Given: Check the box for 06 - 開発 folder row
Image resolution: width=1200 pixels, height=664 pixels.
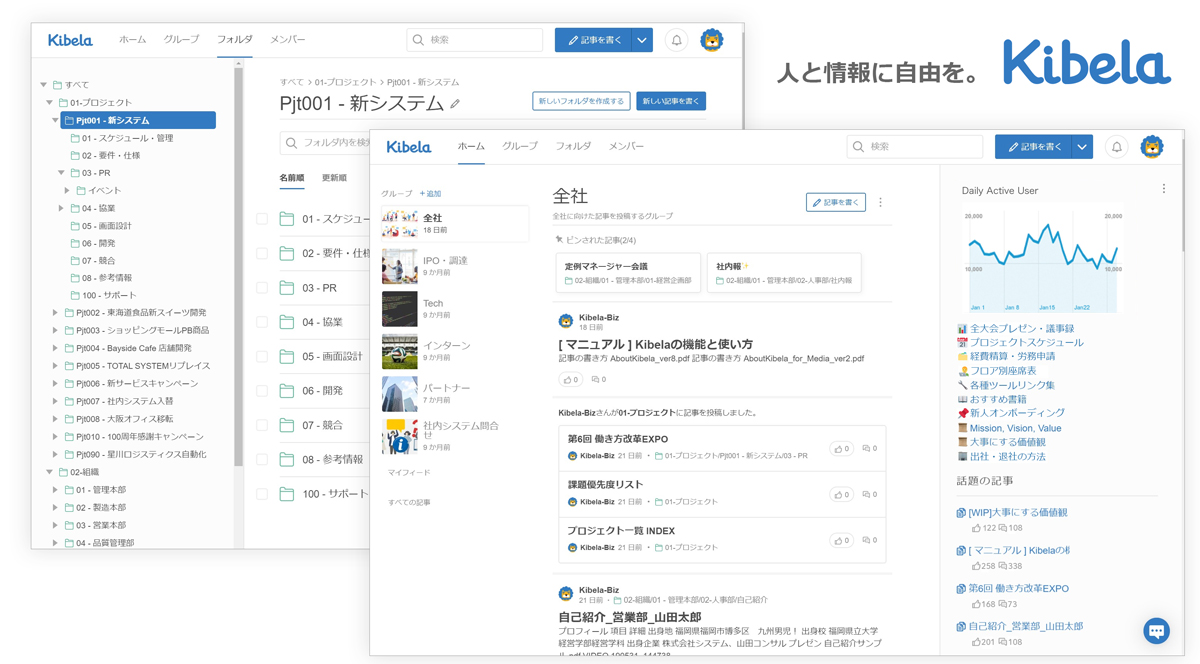Looking at the screenshot, I should pos(262,391).
